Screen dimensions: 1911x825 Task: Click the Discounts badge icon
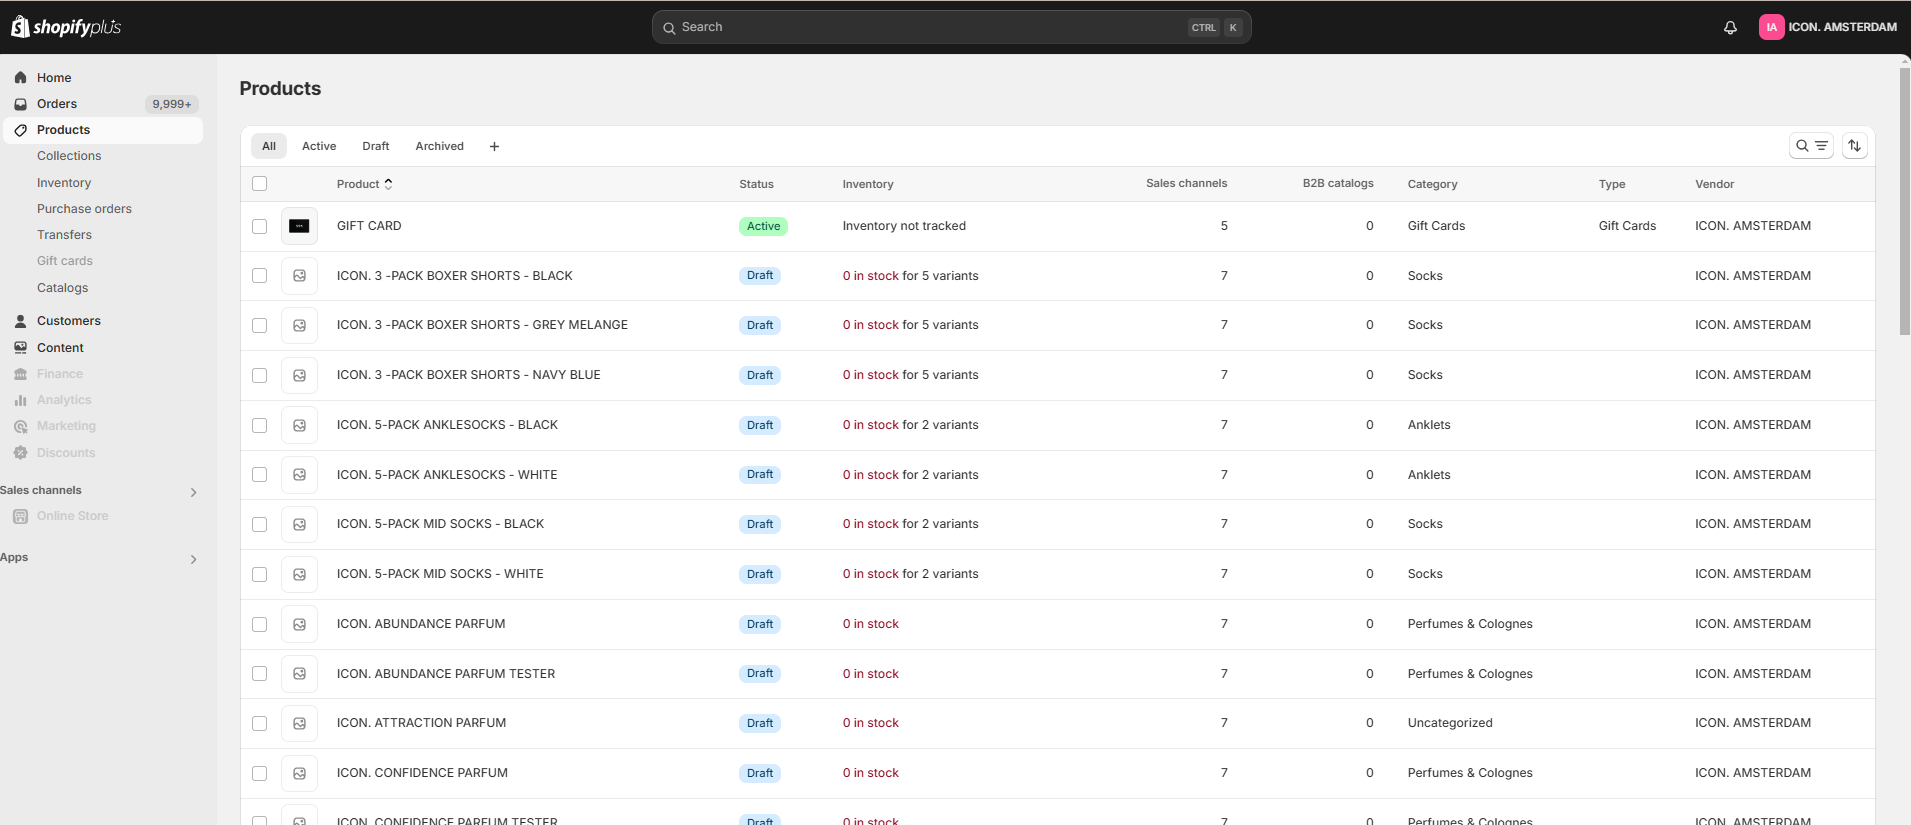click(x=20, y=453)
